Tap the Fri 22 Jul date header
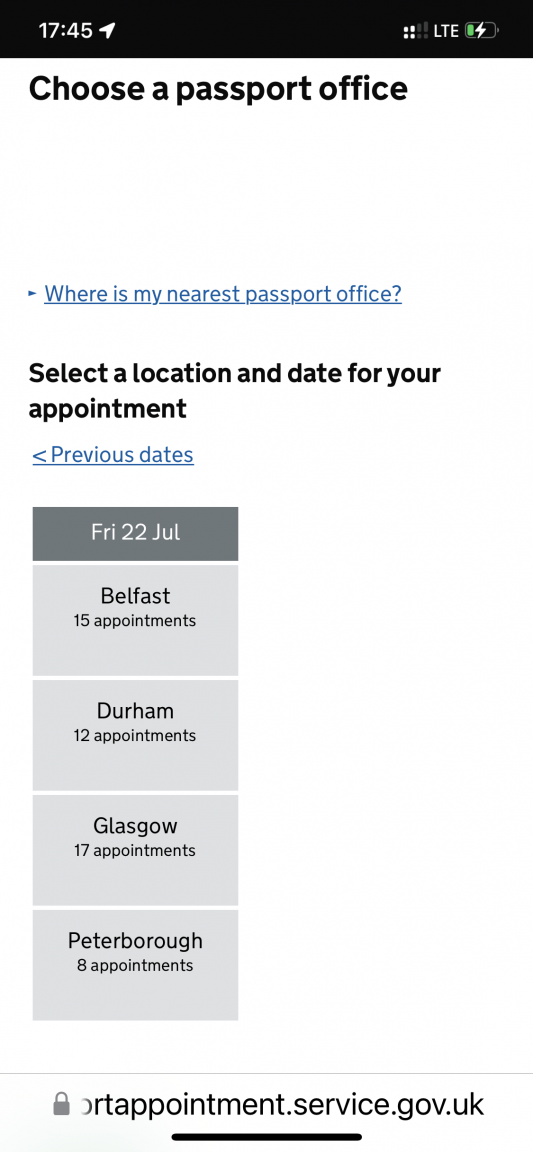The width and height of the screenshot is (533, 1152). pyautogui.click(x=135, y=533)
